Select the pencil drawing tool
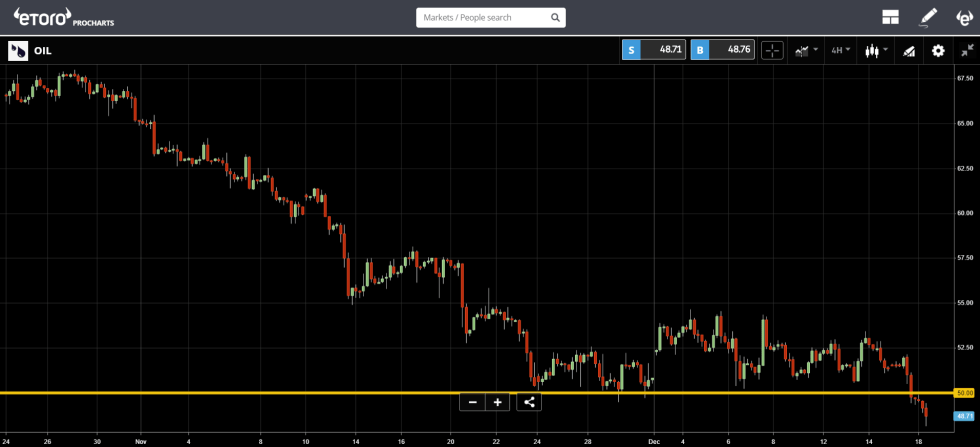980x447 pixels. click(x=928, y=18)
